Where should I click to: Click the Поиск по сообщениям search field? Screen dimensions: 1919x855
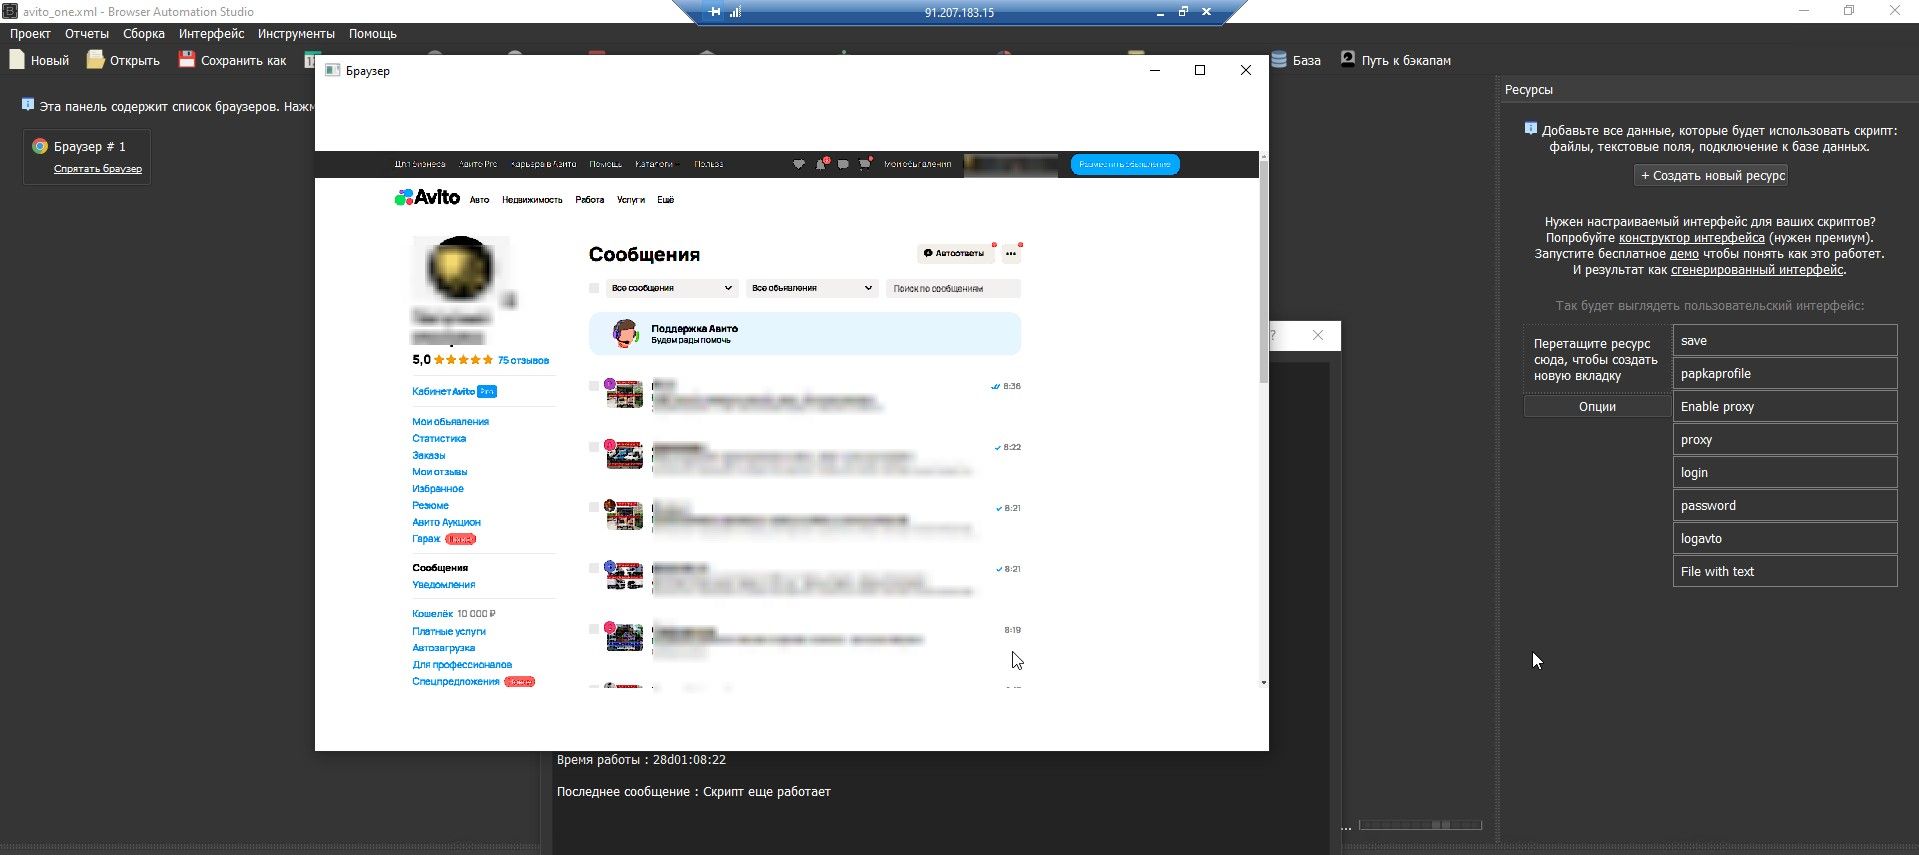tap(952, 289)
